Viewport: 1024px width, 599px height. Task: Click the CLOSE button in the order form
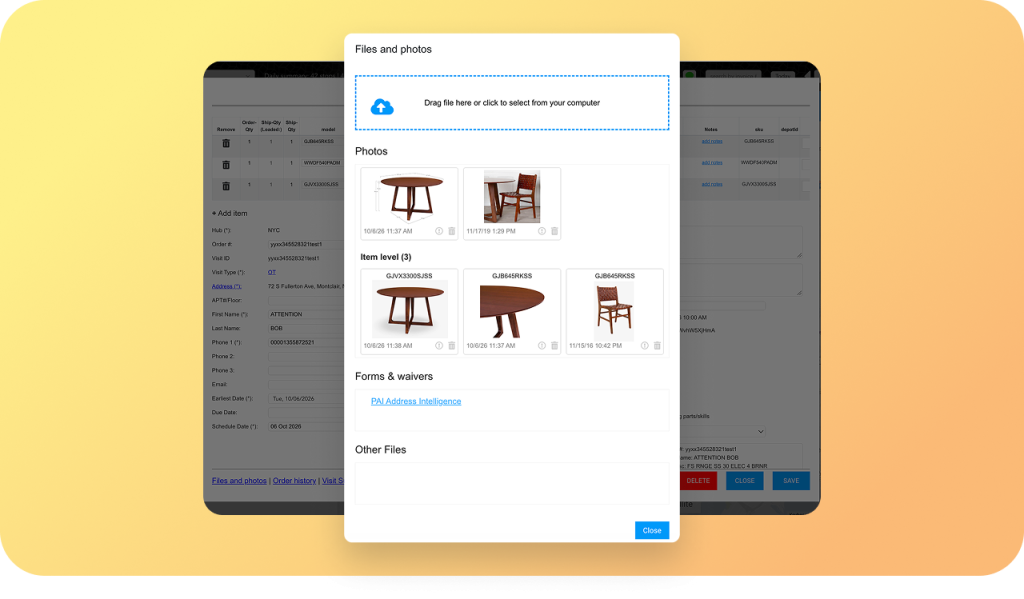coord(744,481)
